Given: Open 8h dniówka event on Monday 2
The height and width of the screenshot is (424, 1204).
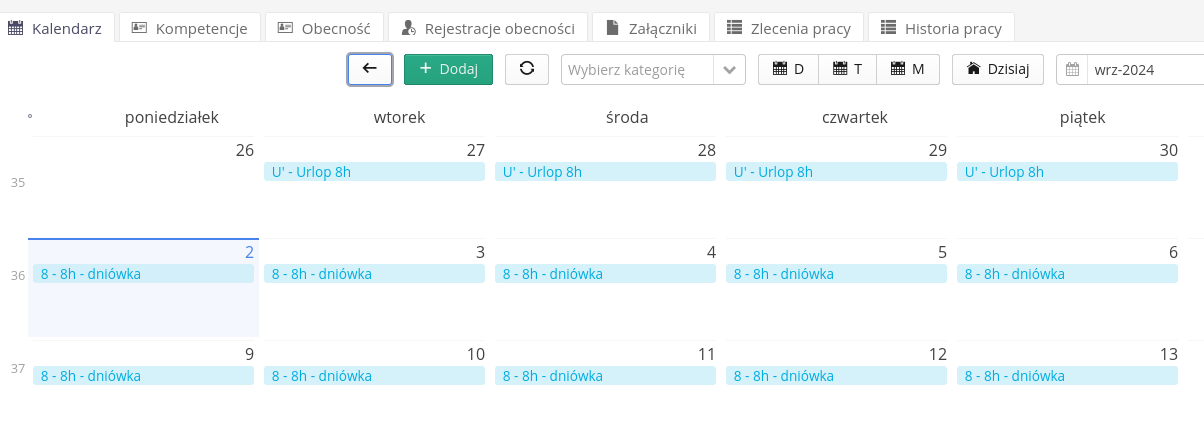Looking at the screenshot, I should [143, 274].
